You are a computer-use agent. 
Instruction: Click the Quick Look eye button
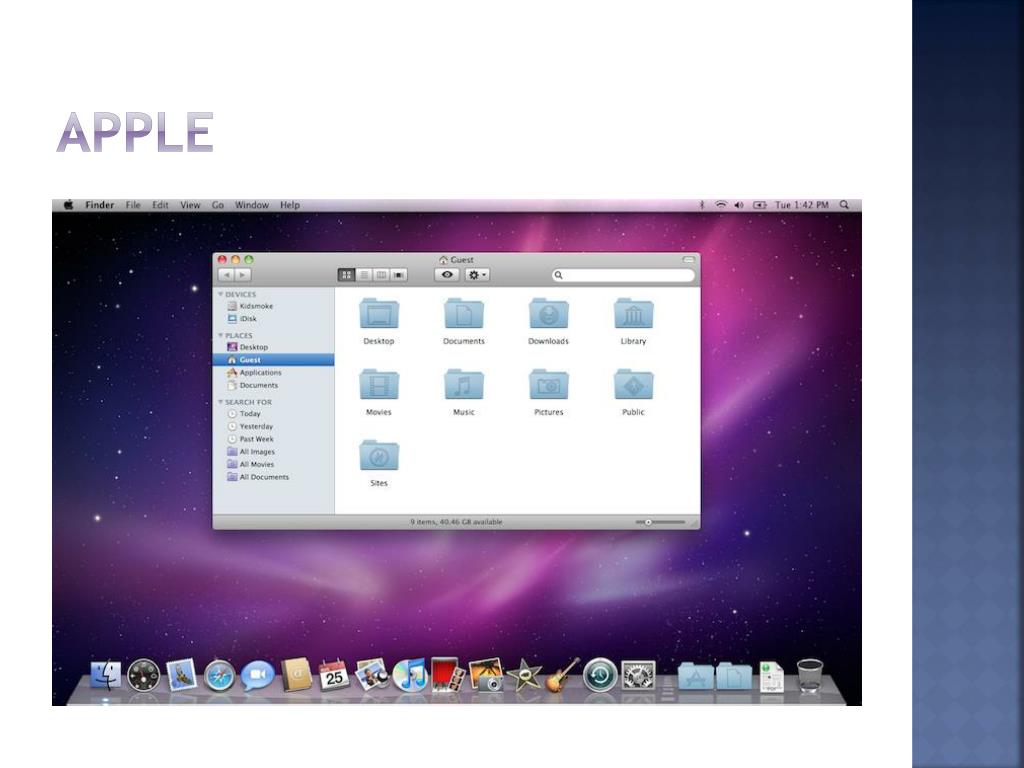pyautogui.click(x=447, y=275)
